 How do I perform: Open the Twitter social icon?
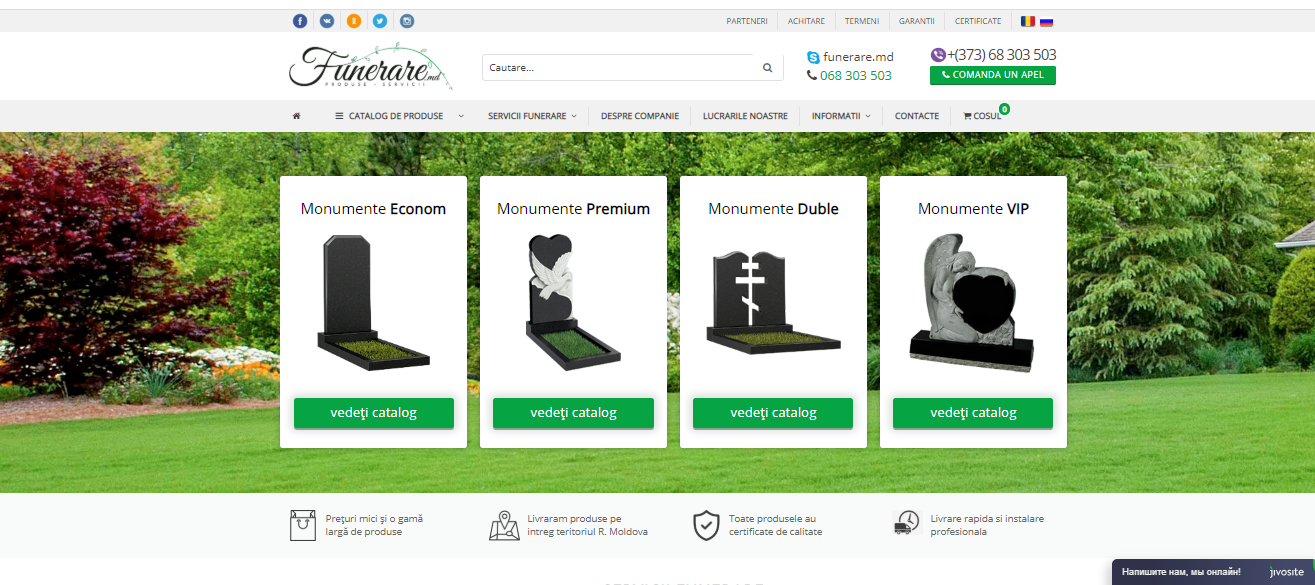[x=380, y=21]
